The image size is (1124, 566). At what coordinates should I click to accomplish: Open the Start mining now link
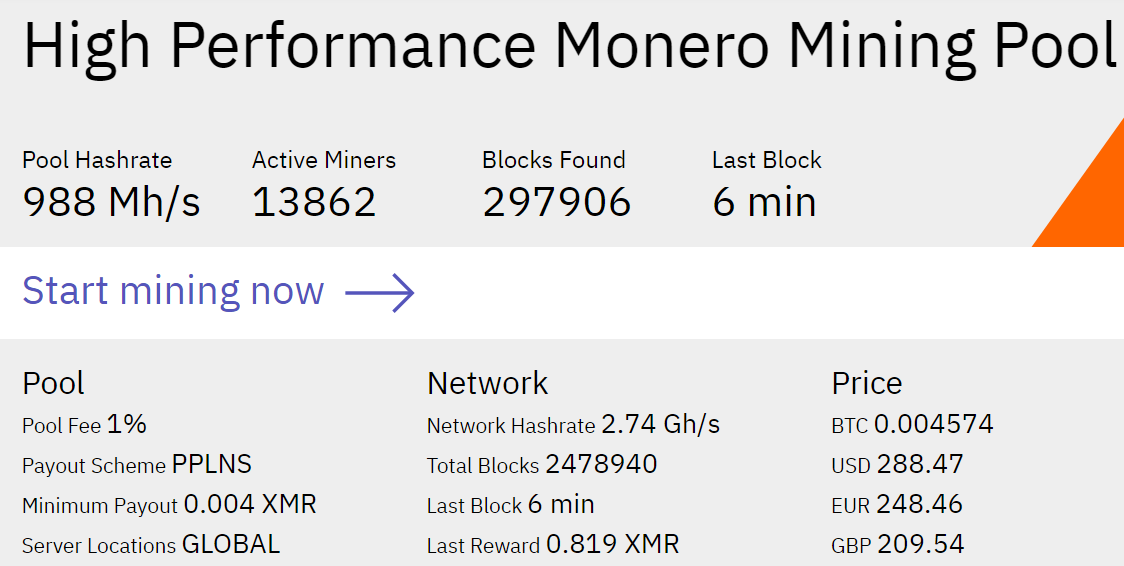(173, 291)
